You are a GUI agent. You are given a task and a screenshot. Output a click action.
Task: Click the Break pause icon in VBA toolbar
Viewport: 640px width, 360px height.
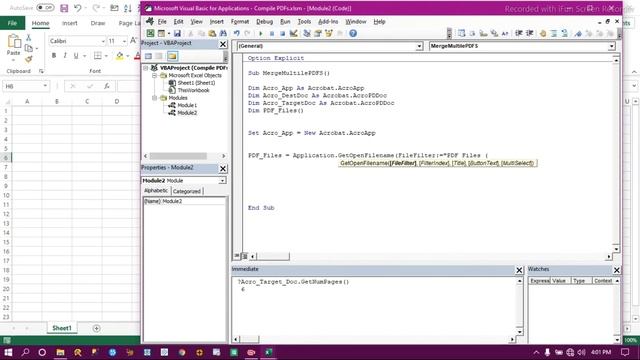tap(272, 33)
